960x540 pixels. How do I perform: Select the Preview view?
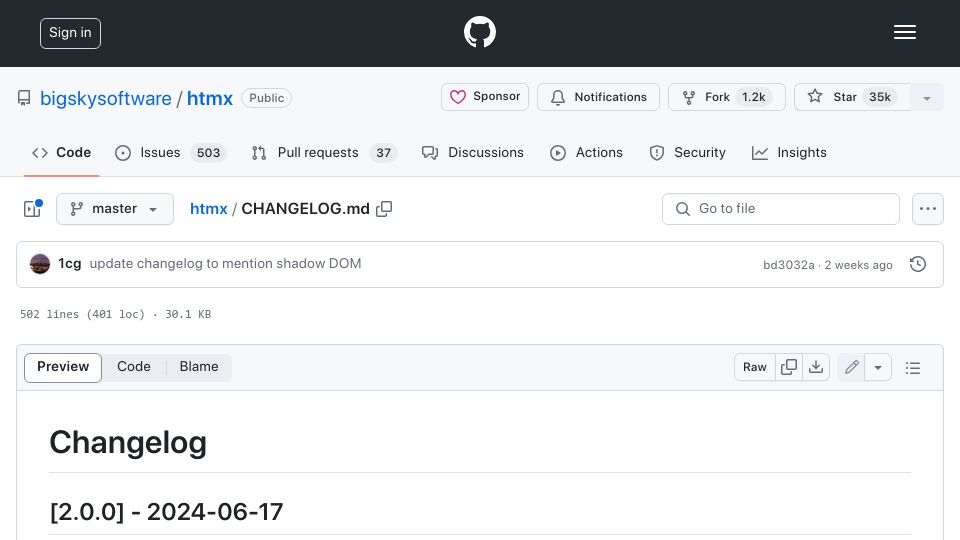63,367
